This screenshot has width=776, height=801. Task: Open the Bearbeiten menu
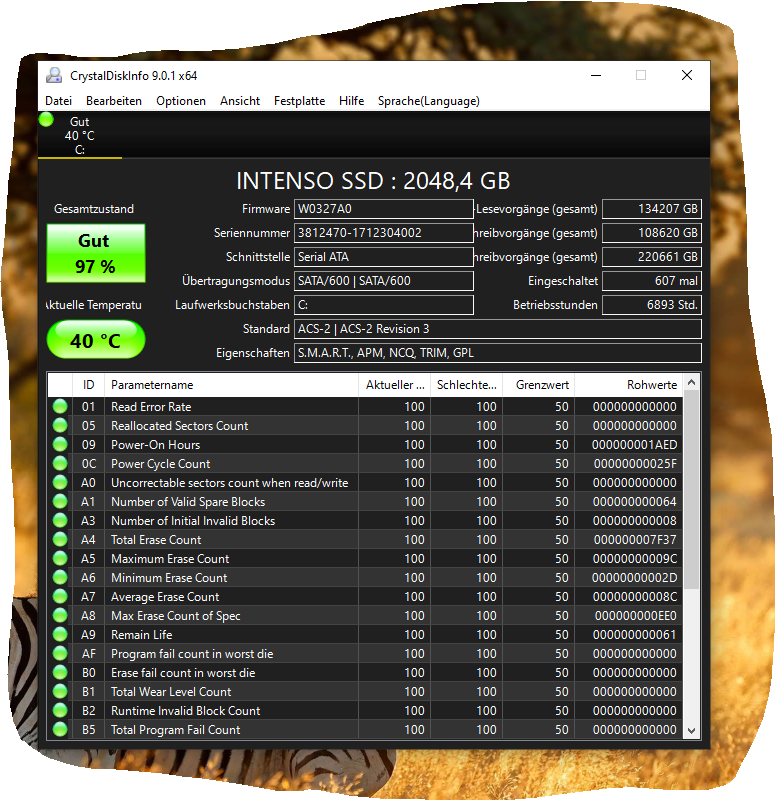(x=114, y=101)
